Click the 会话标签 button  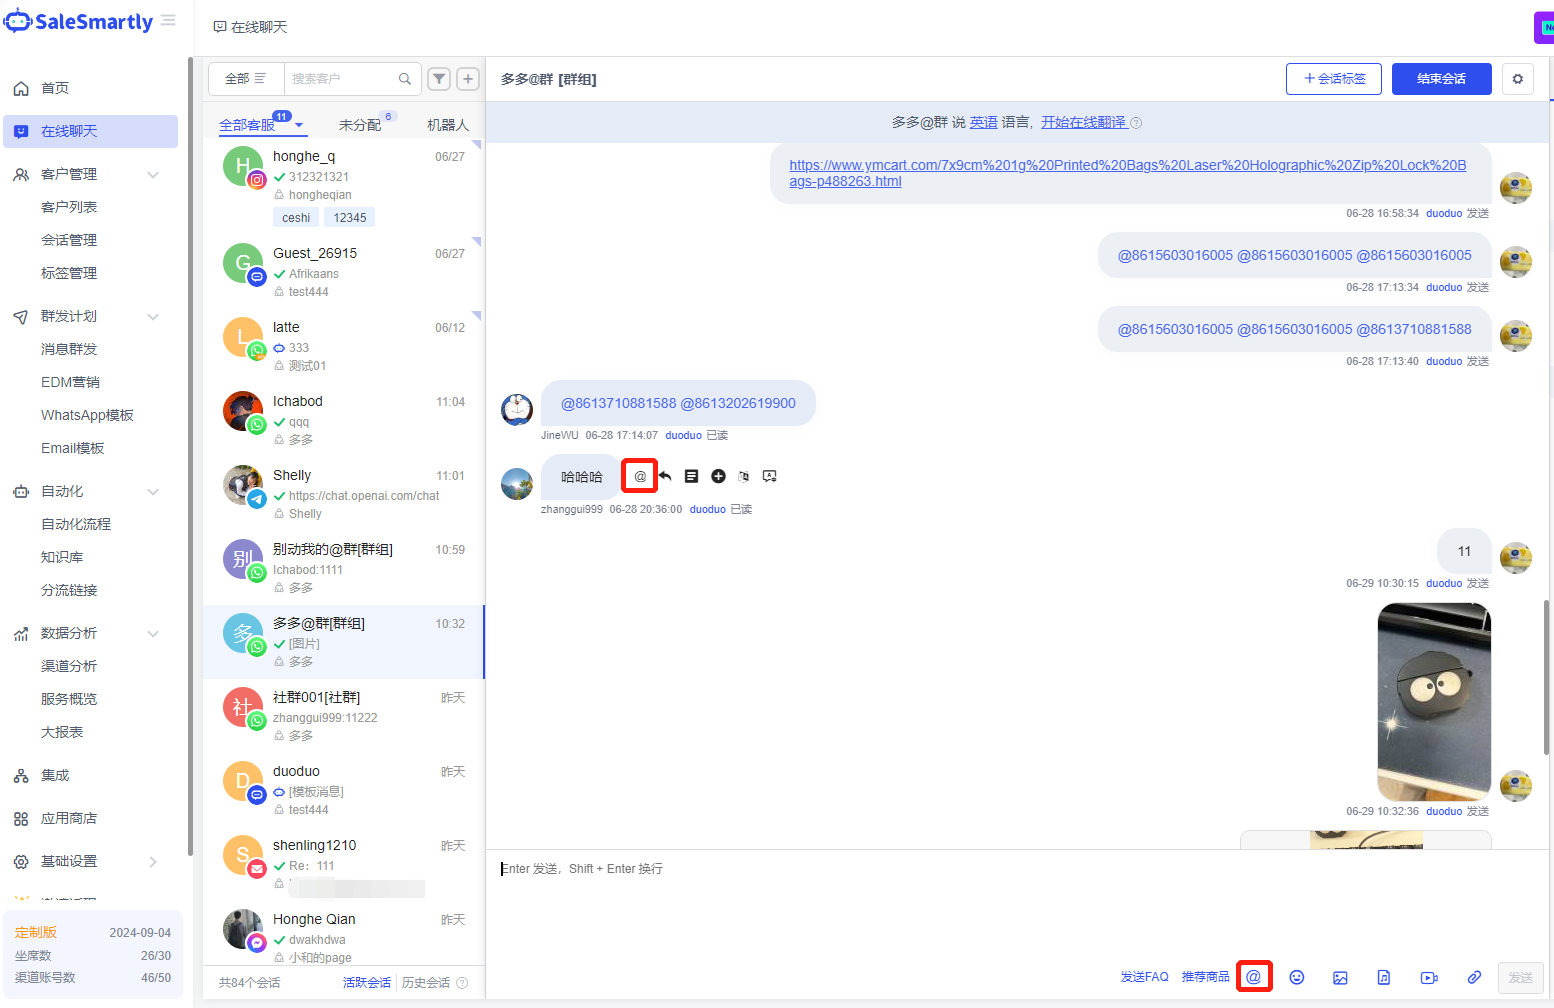point(1334,79)
